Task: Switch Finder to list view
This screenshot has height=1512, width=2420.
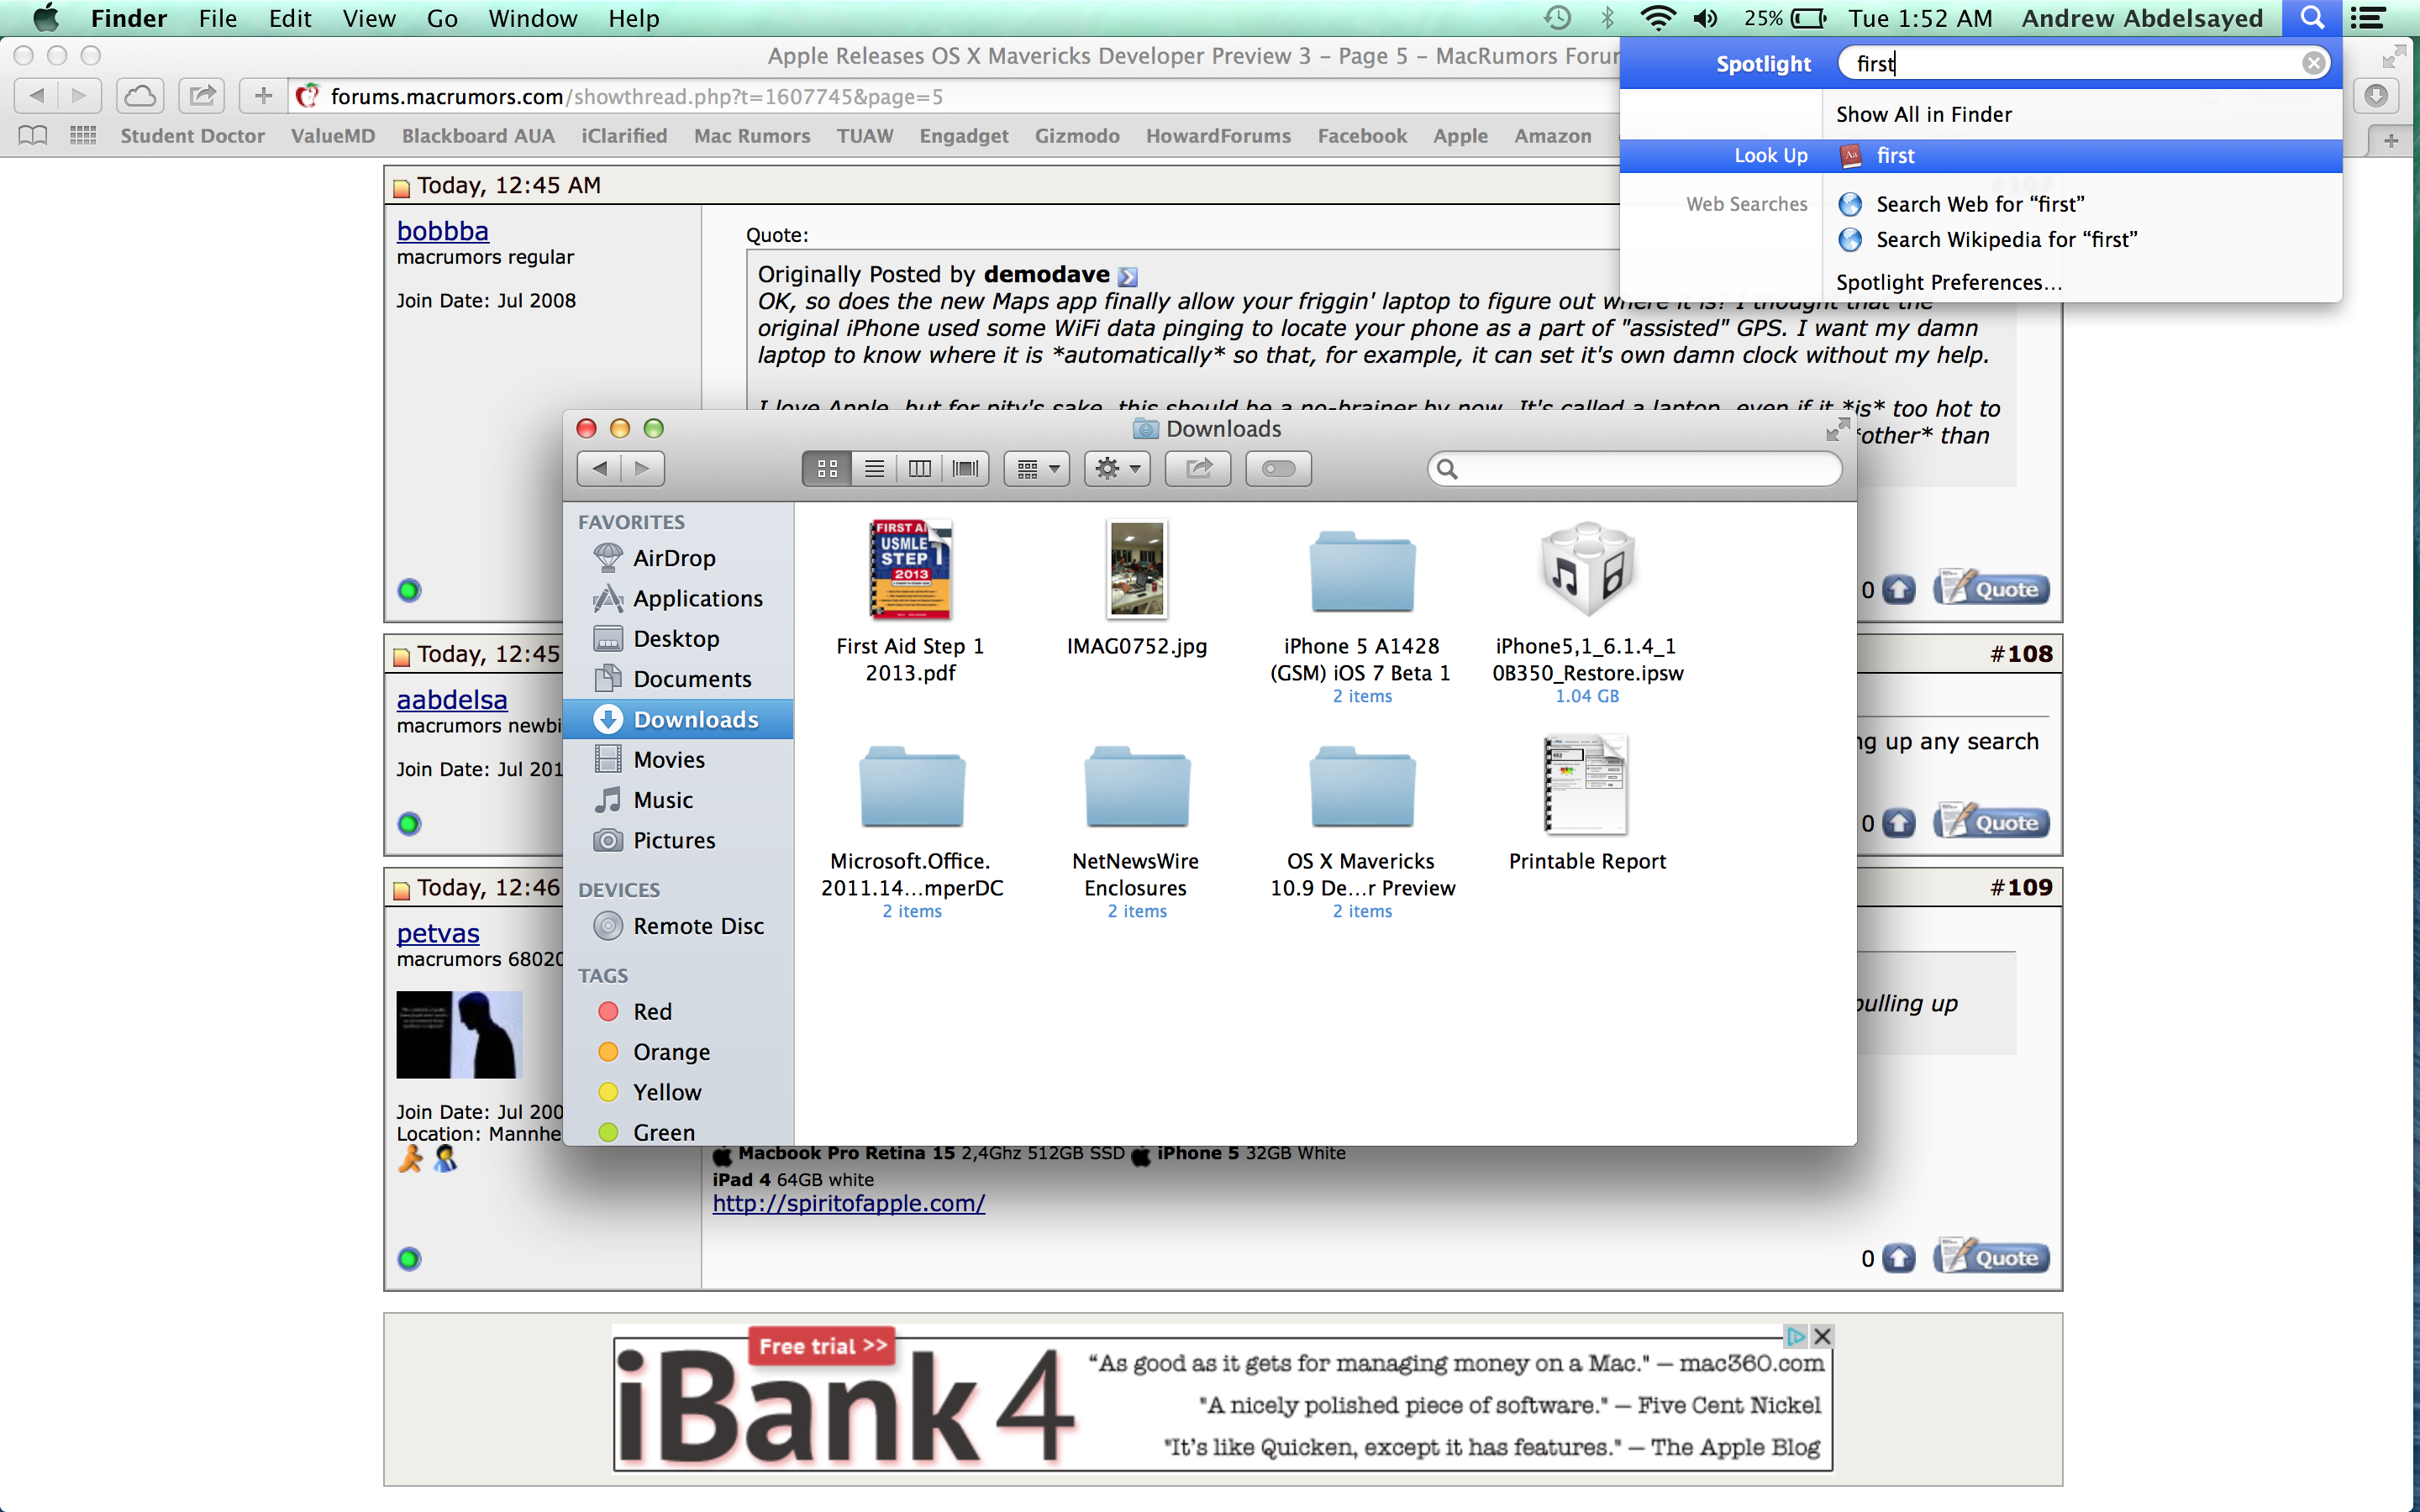Action: (x=874, y=468)
